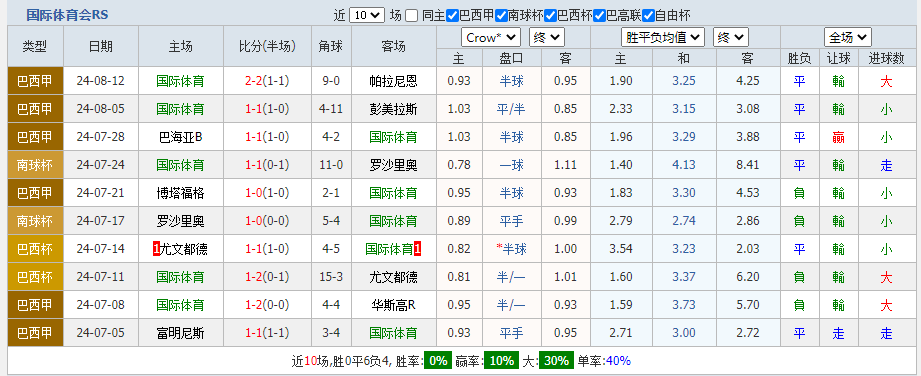Uncheck the 自由杯 filter checkbox
This screenshot has height=376, width=921.
648,16
